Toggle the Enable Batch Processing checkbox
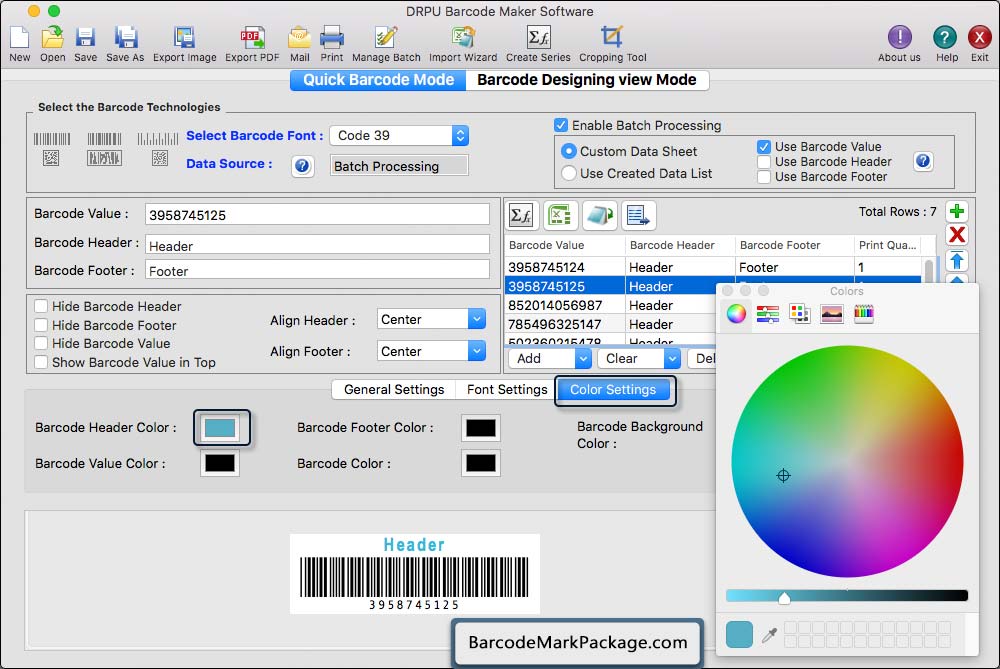1000x669 pixels. coord(561,126)
